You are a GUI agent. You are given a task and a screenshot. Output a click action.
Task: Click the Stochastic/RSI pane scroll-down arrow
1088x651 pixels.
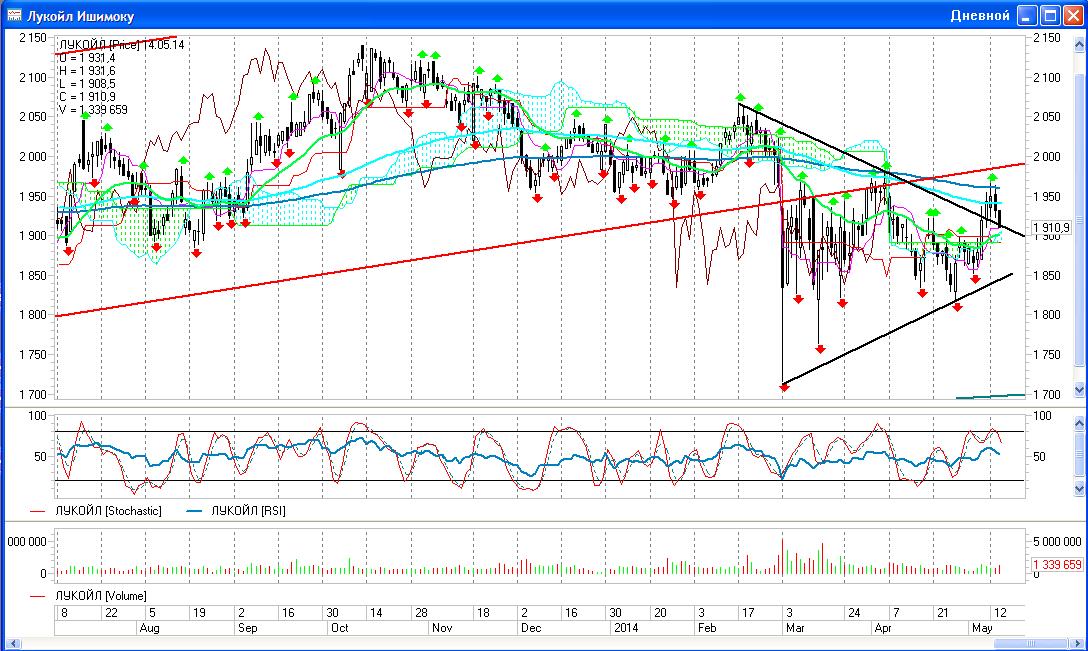coord(1080,489)
